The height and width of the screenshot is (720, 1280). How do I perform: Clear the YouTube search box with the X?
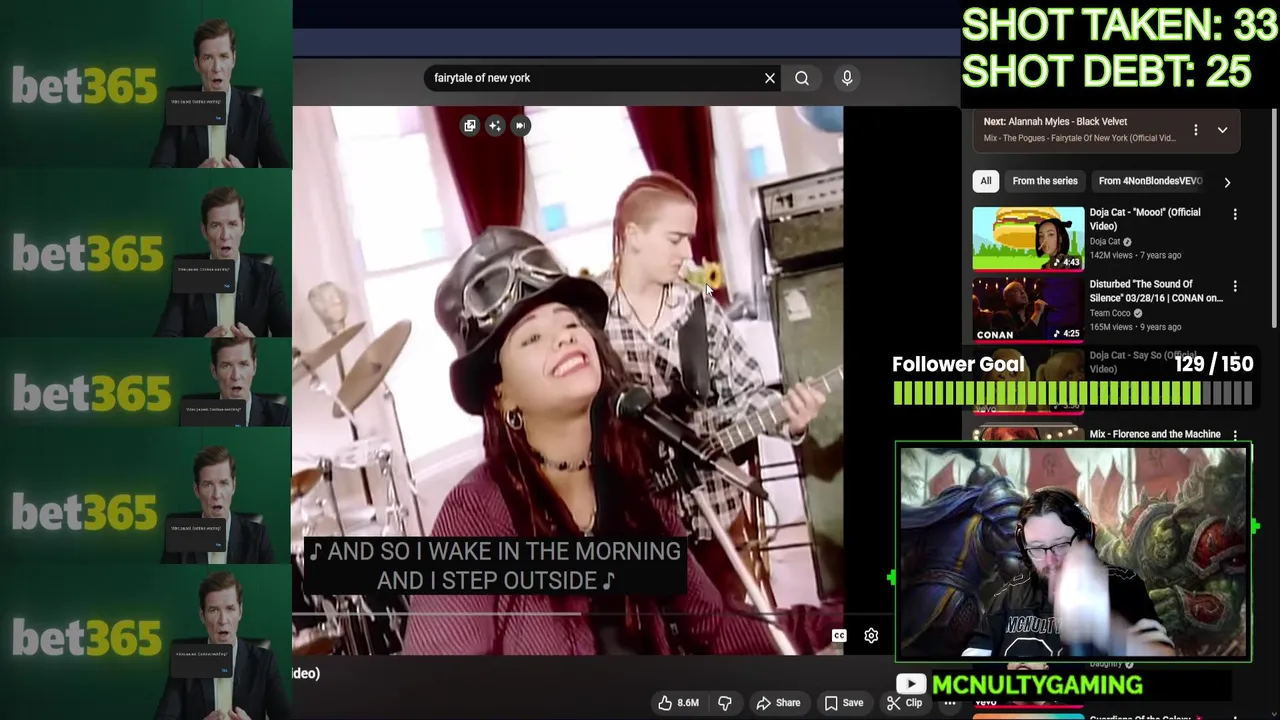pyautogui.click(x=770, y=78)
